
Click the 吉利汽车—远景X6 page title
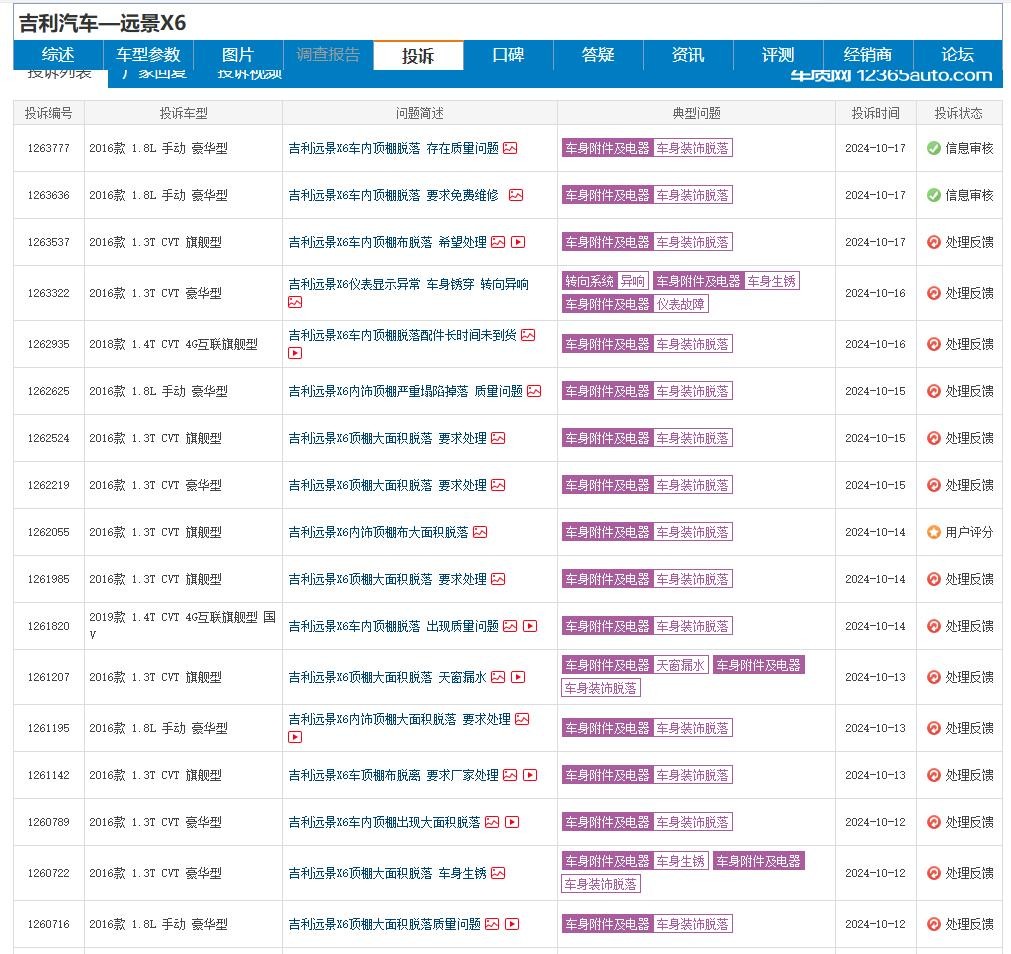[103, 24]
